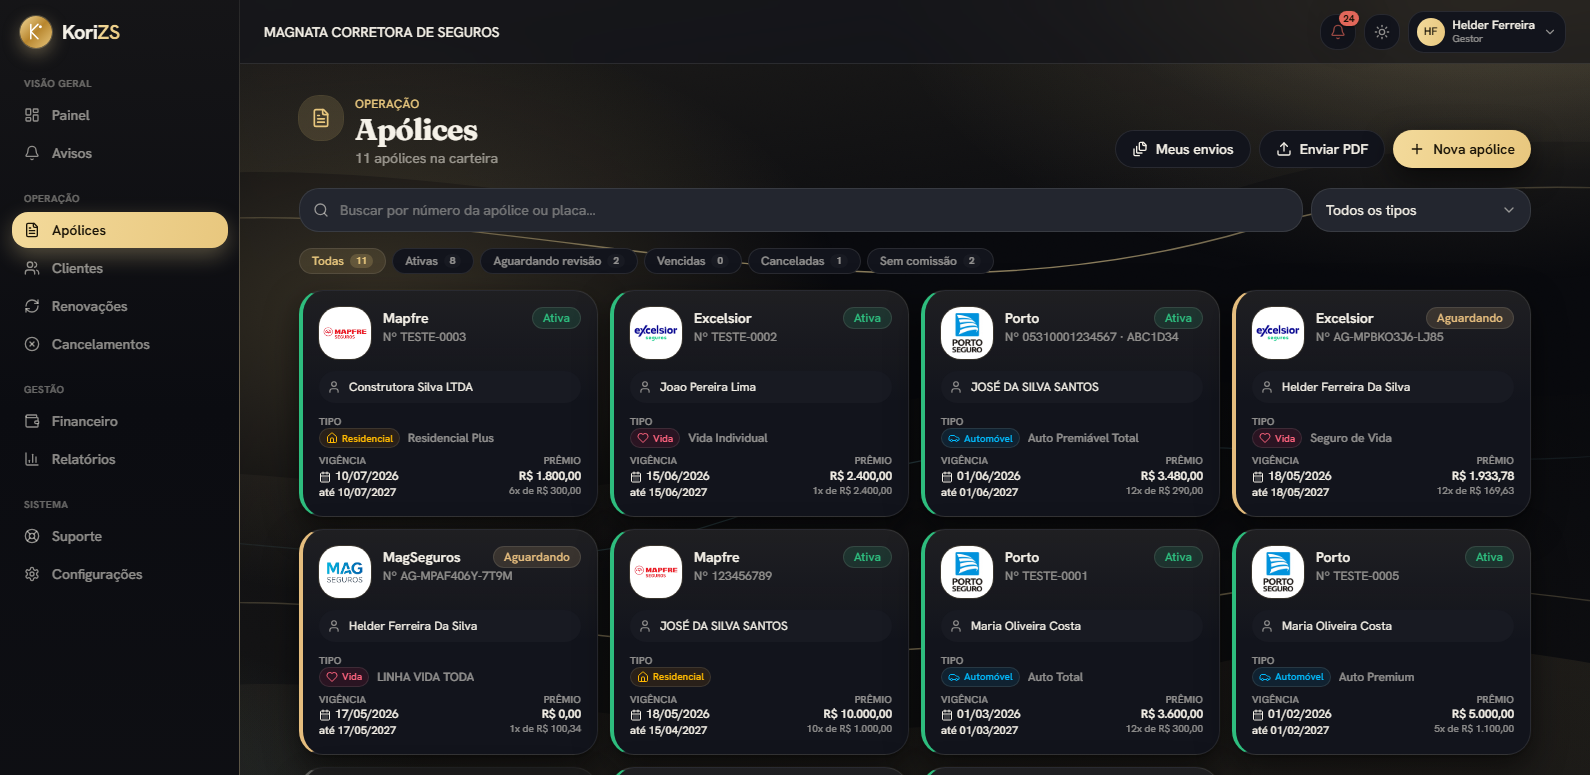Select the Aguardando revisão filter tab

click(558, 261)
